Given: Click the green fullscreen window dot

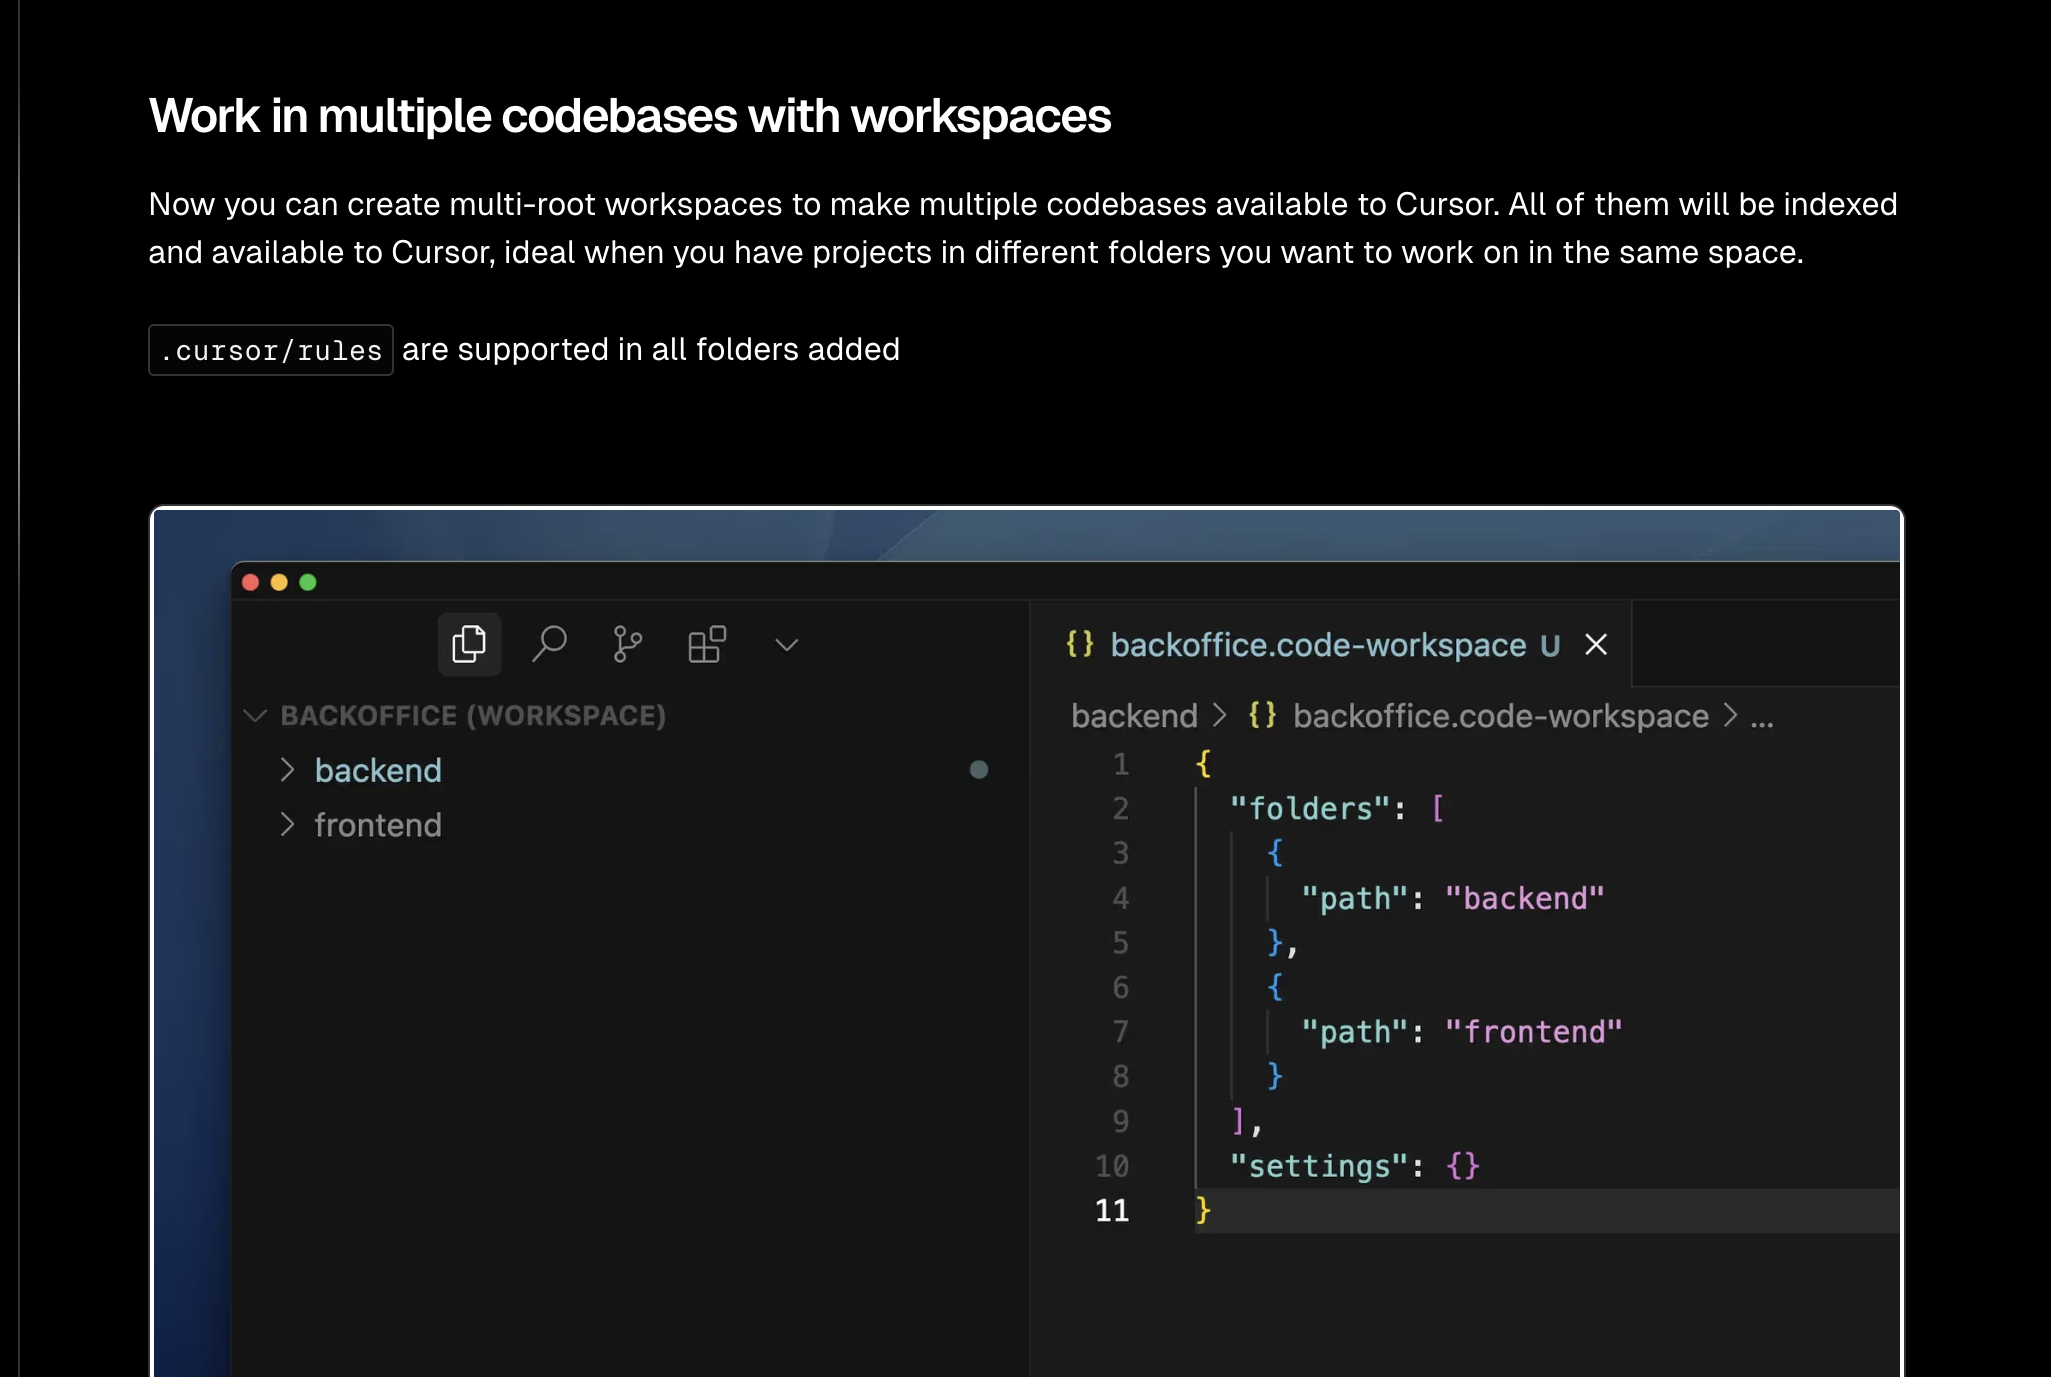Looking at the screenshot, I should (308, 582).
